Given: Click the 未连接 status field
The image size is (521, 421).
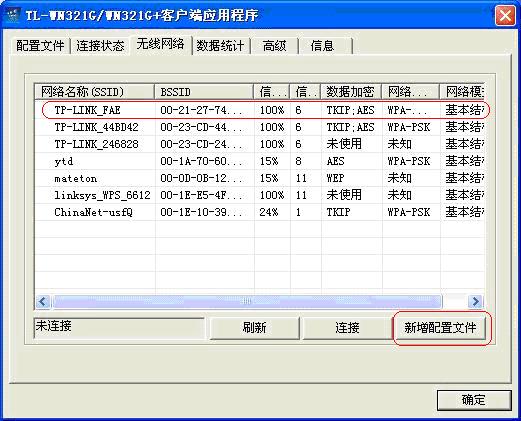Looking at the screenshot, I should click(x=119, y=328).
